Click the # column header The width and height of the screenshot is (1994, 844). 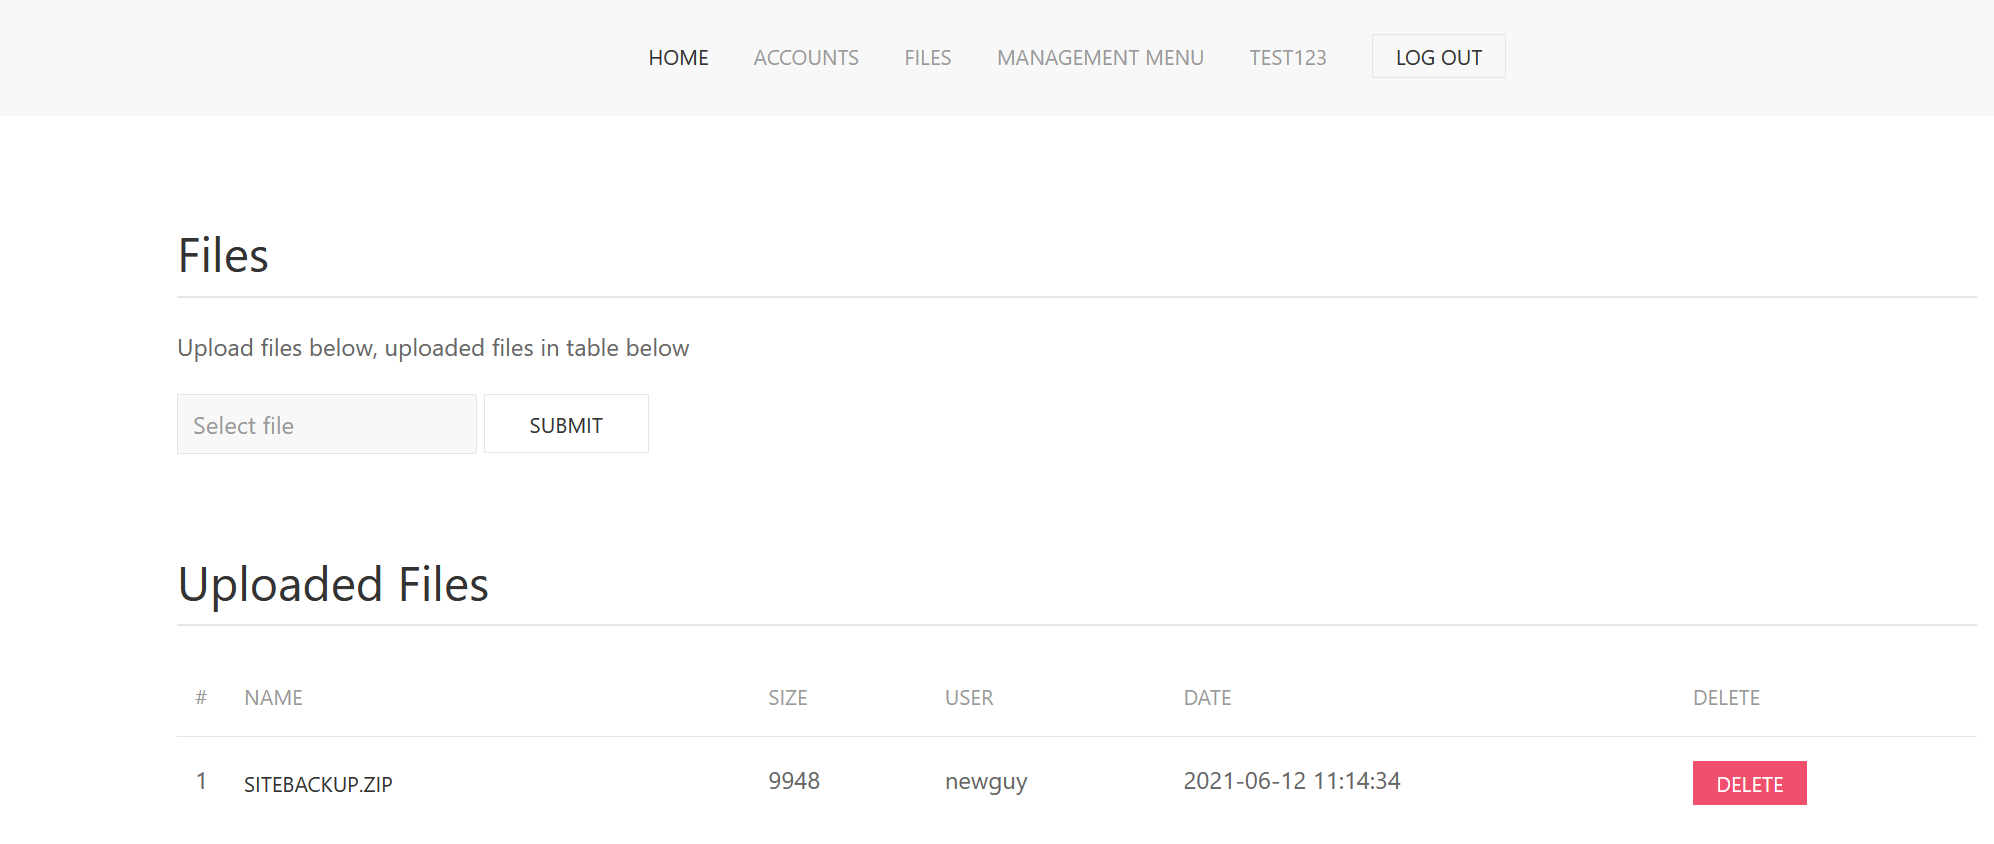click(201, 698)
